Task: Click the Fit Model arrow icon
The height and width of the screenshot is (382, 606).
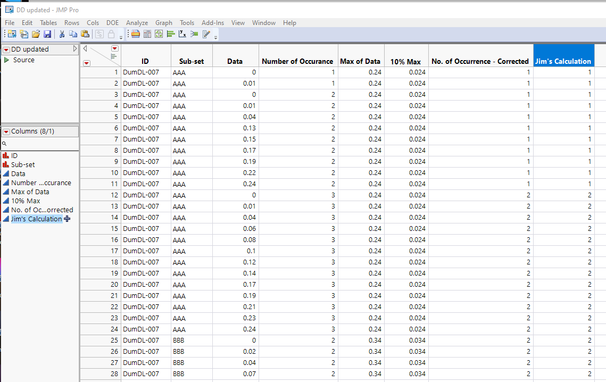Action: click(x=194, y=34)
